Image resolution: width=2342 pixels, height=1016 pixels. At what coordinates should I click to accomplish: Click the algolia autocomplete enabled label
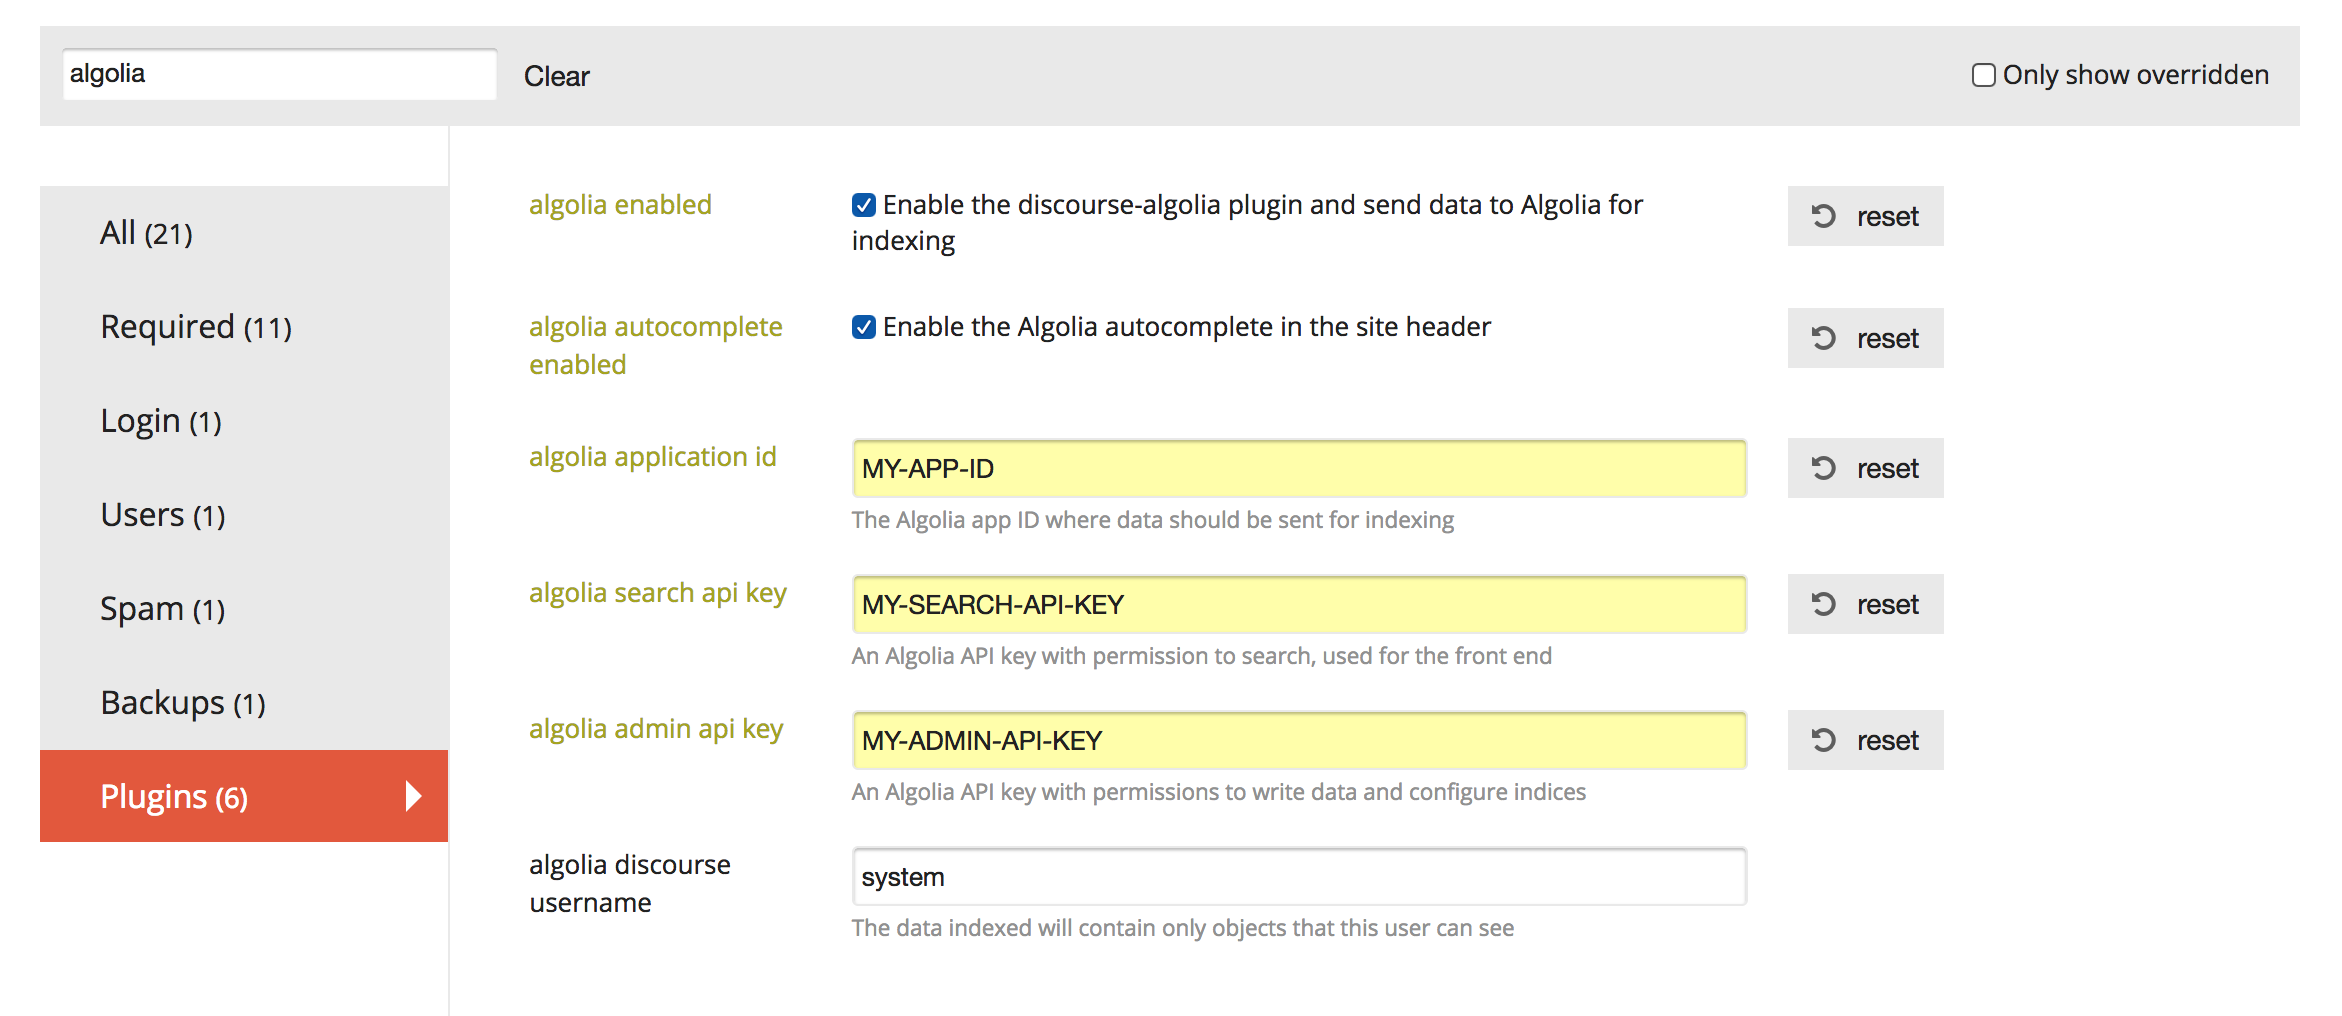pyautogui.click(x=656, y=345)
